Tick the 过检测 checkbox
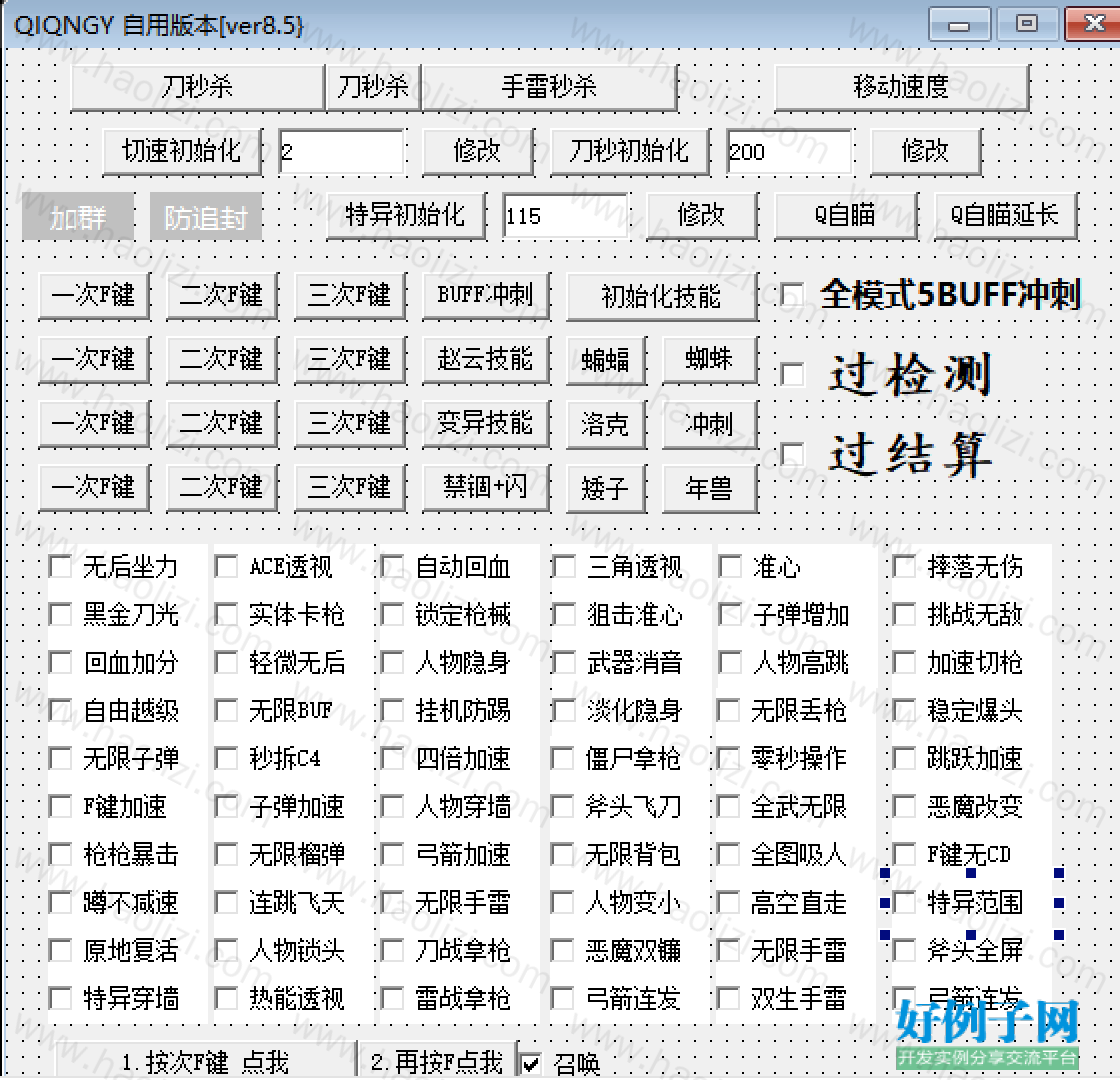Screen dimensions: 1120x1080 (791, 374)
